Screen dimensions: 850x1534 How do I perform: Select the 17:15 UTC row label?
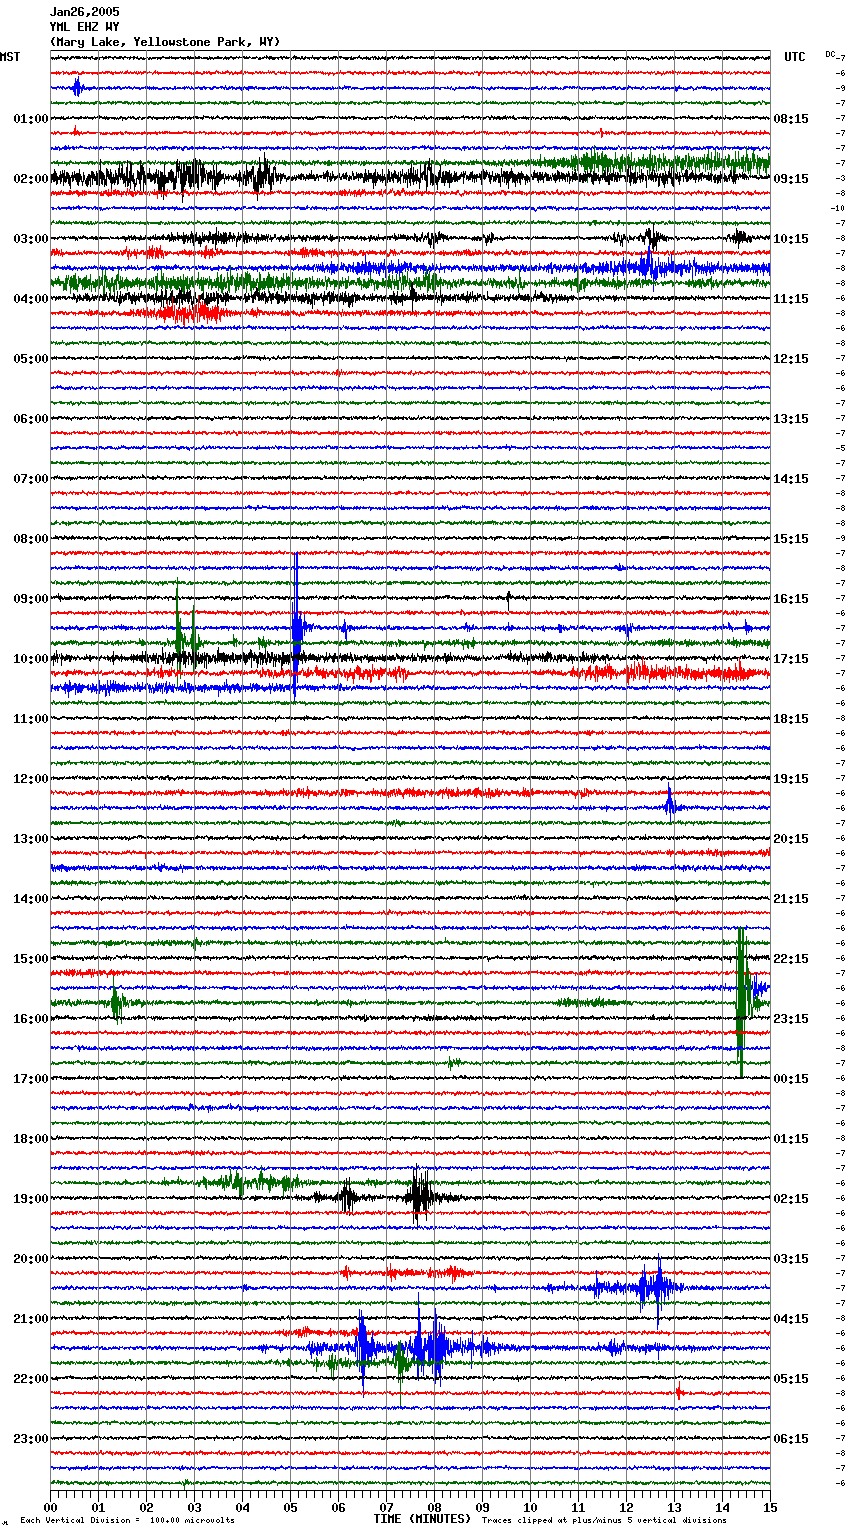(x=791, y=659)
